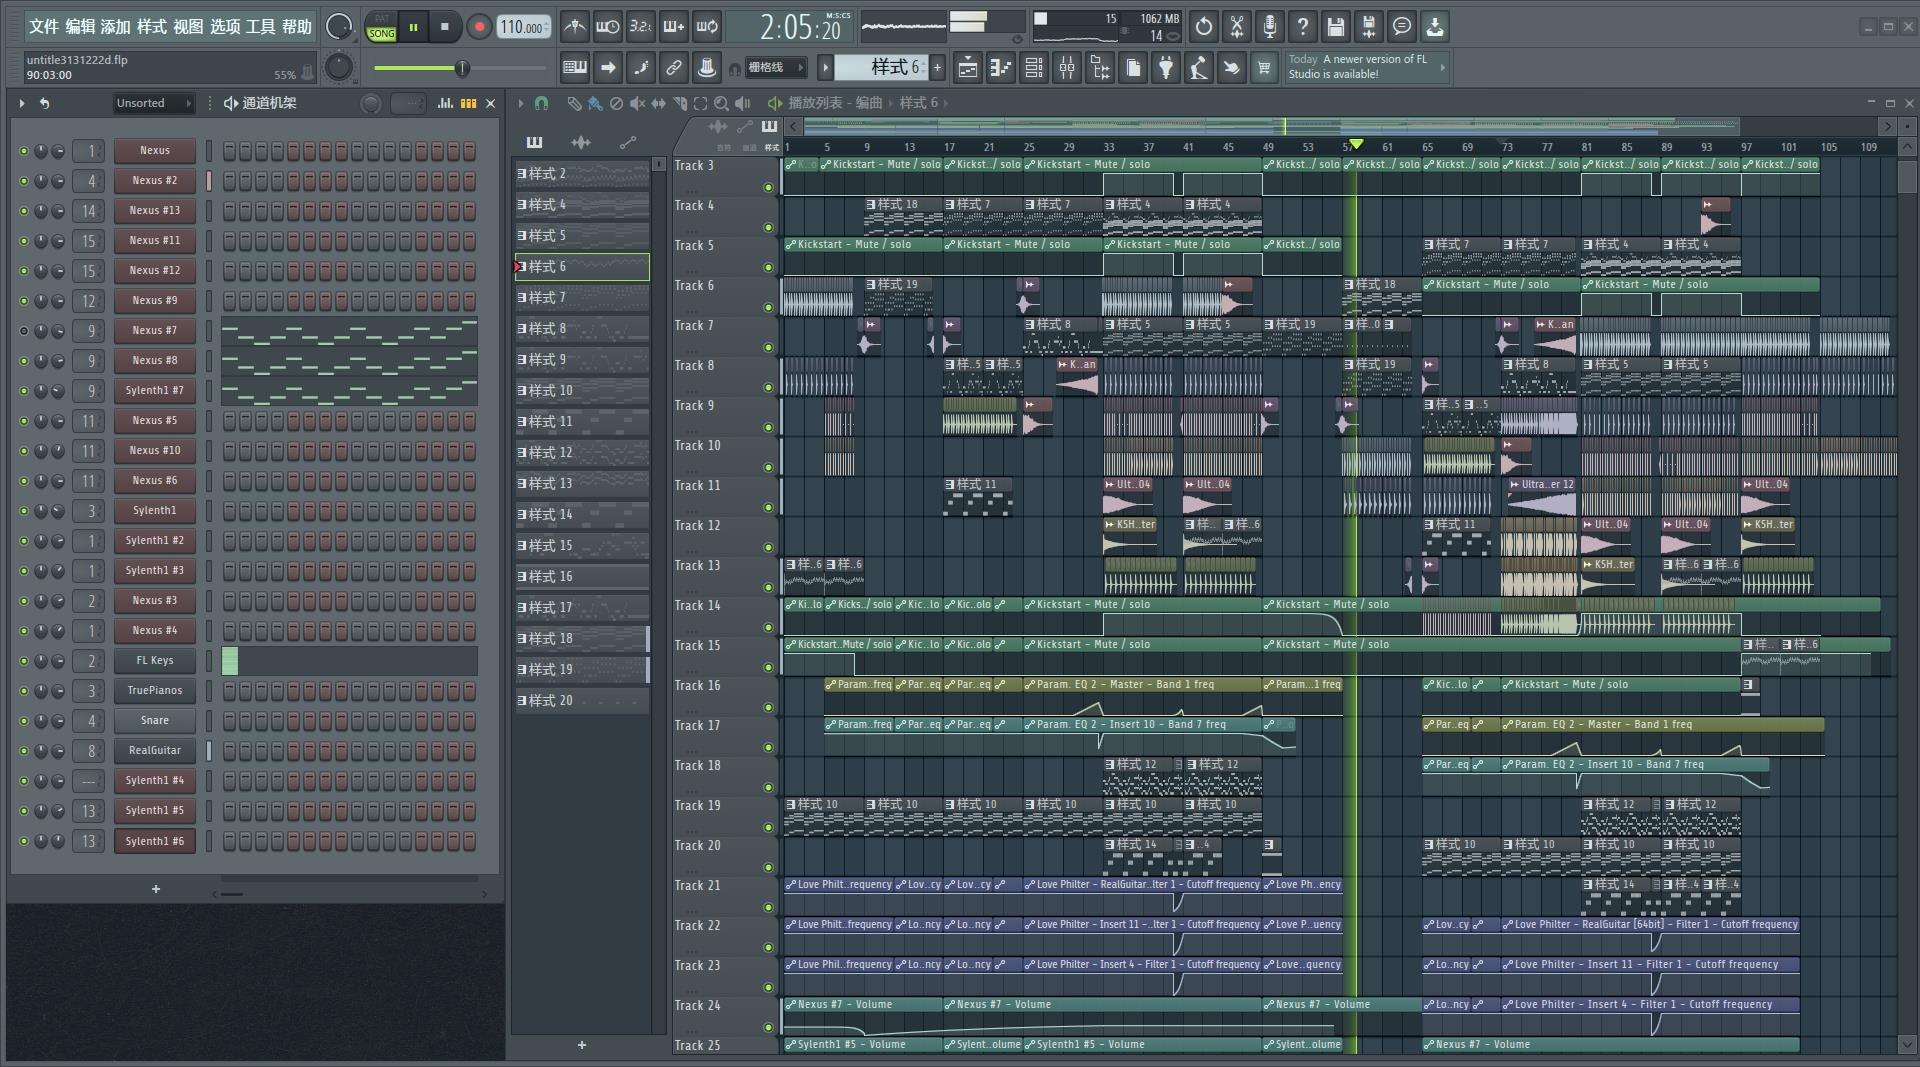Add a channel with the plus button
The width and height of the screenshot is (1920, 1067).
click(x=156, y=889)
